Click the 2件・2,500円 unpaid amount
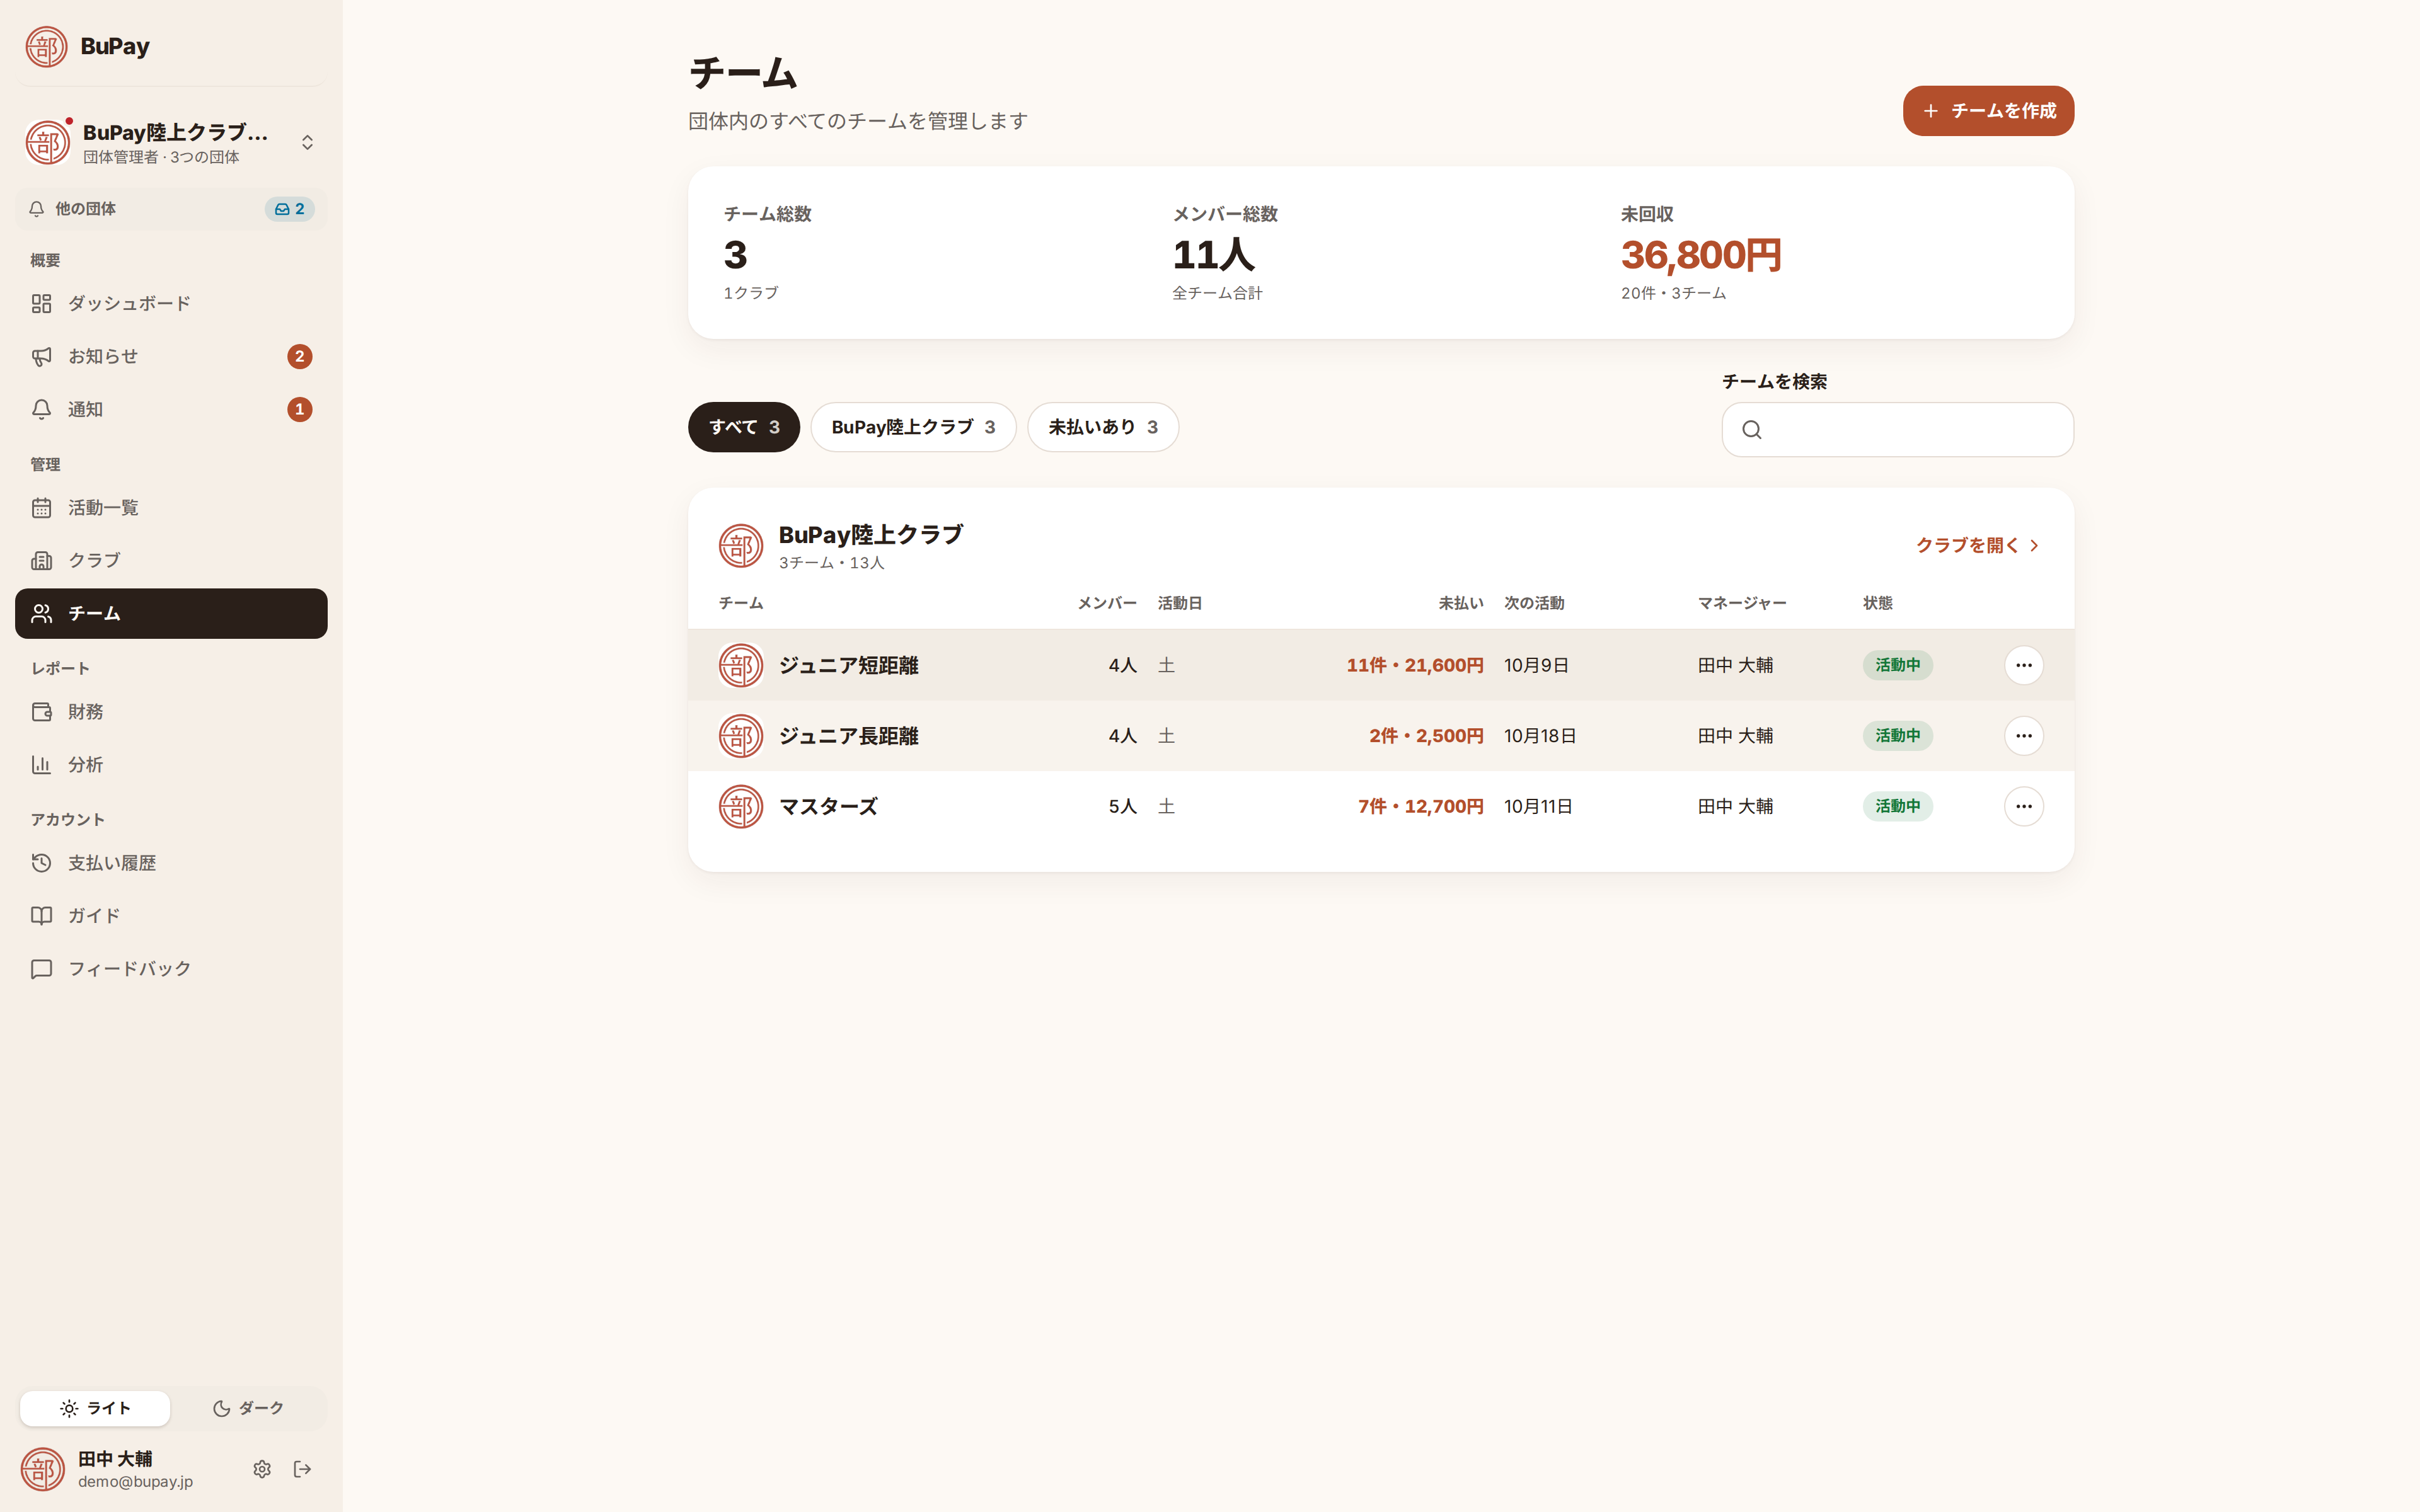This screenshot has height=1512, width=2420. [1426, 736]
